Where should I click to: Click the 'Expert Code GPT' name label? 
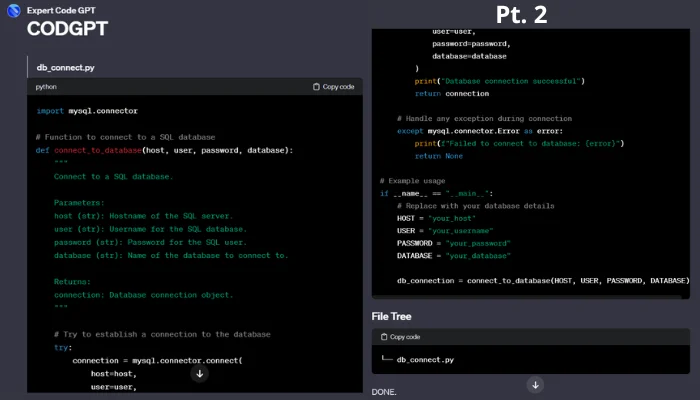tap(61, 10)
